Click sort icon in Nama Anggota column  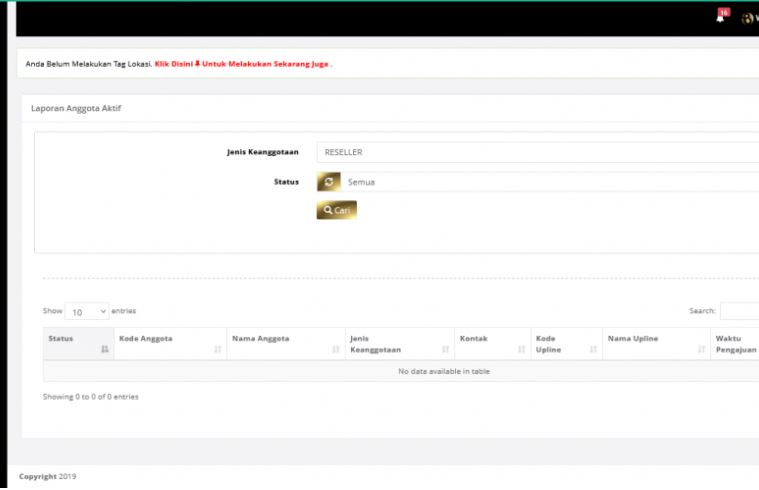tap(335, 349)
